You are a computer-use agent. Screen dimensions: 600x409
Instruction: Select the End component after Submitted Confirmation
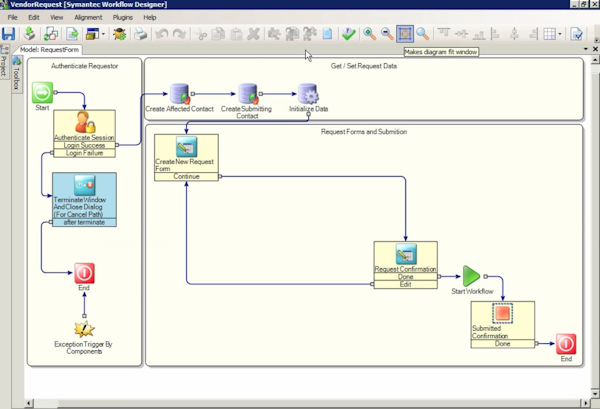[x=566, y=344]
